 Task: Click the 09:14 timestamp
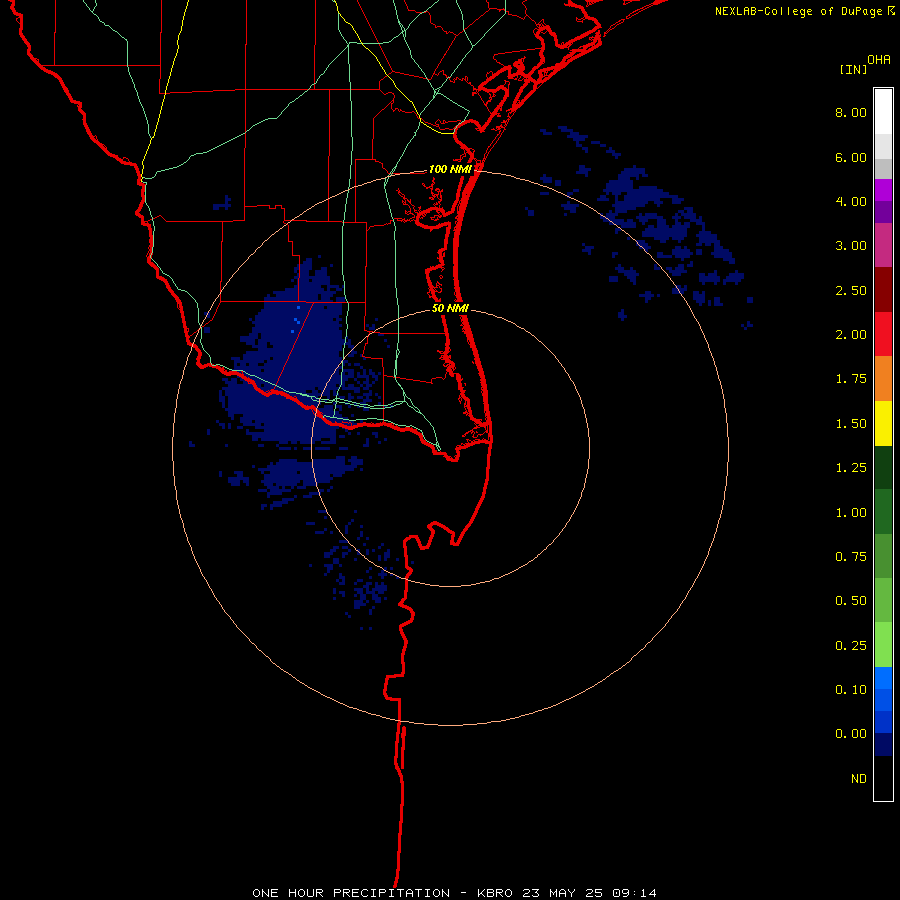click(x=634, y=893)
